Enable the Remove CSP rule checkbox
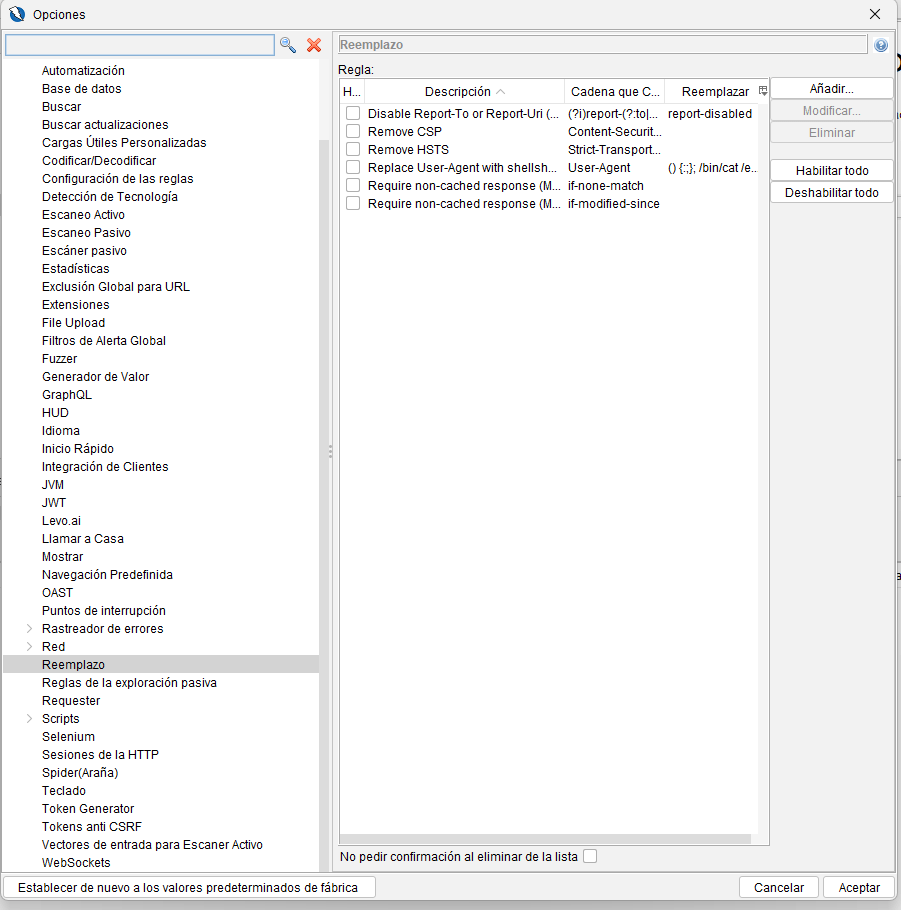The height and width of the screenshot is (910, 901). (353, 131)
